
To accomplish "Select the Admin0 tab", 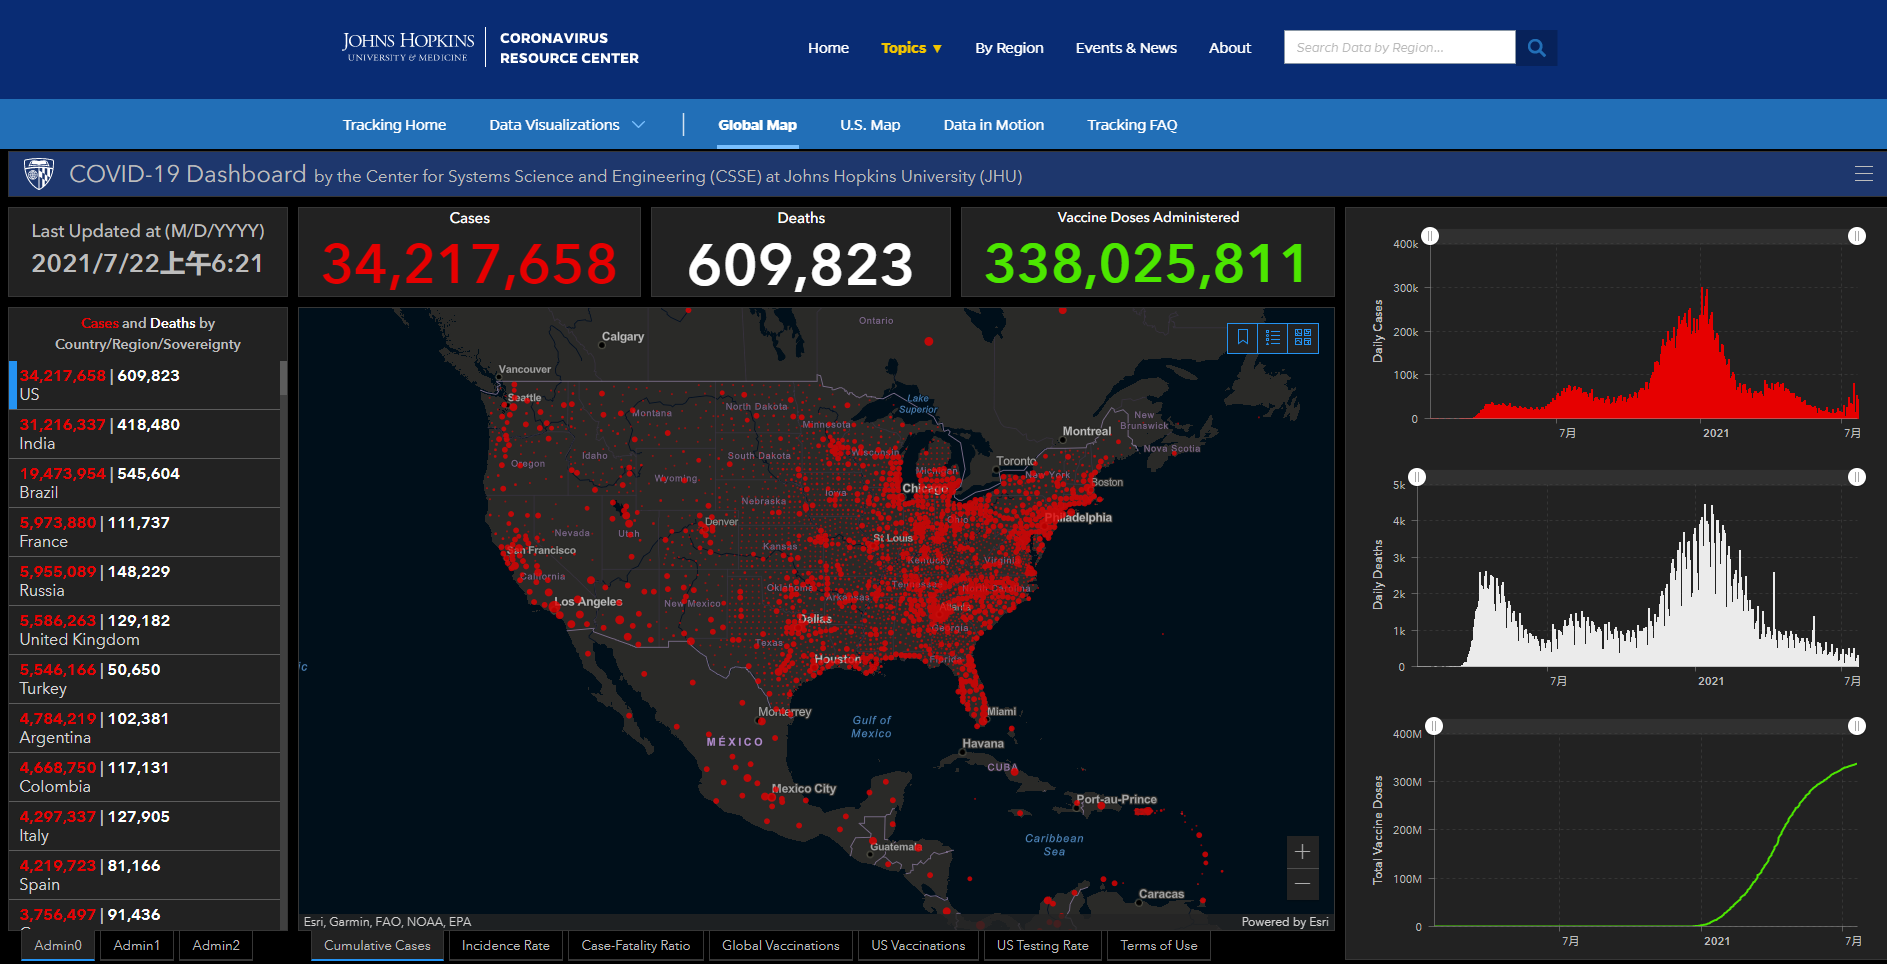I will (58, 946).
